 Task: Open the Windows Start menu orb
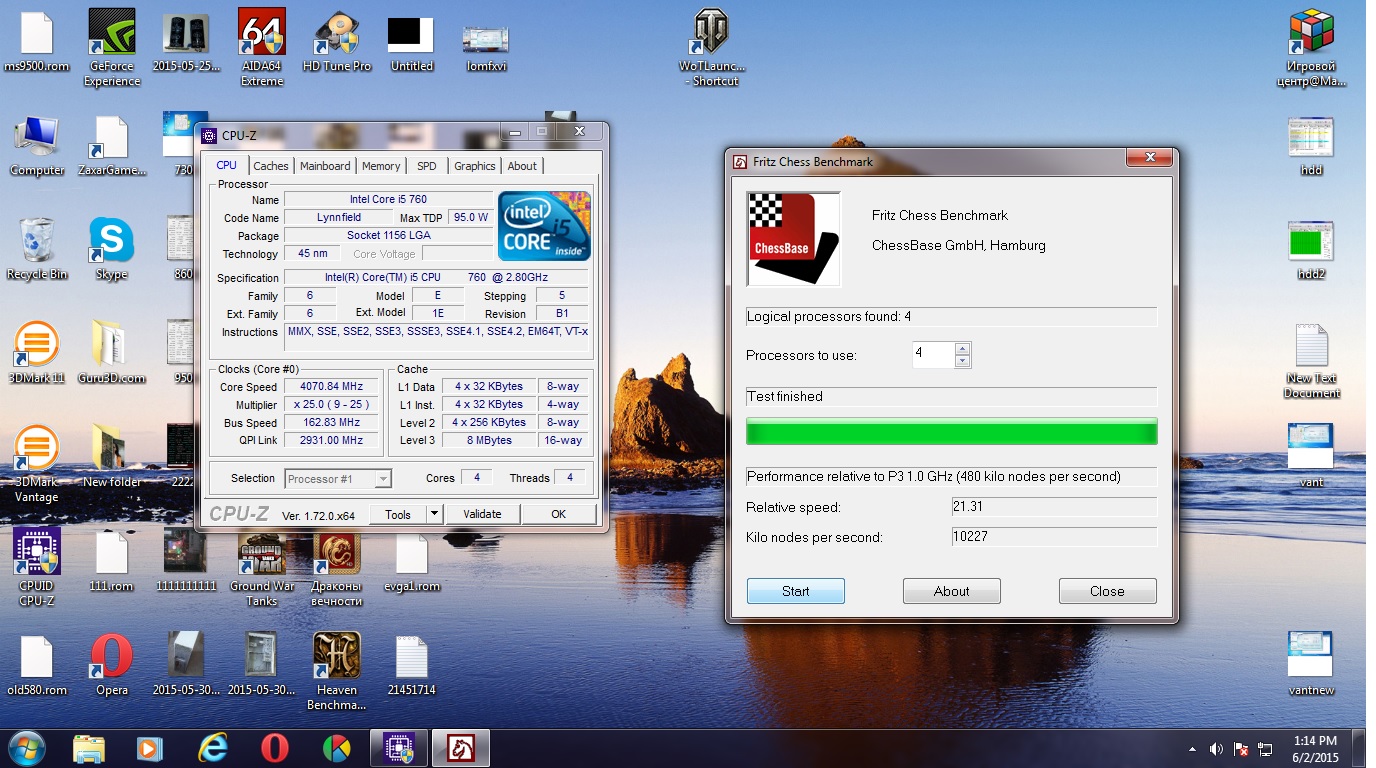tap(27, 748)
